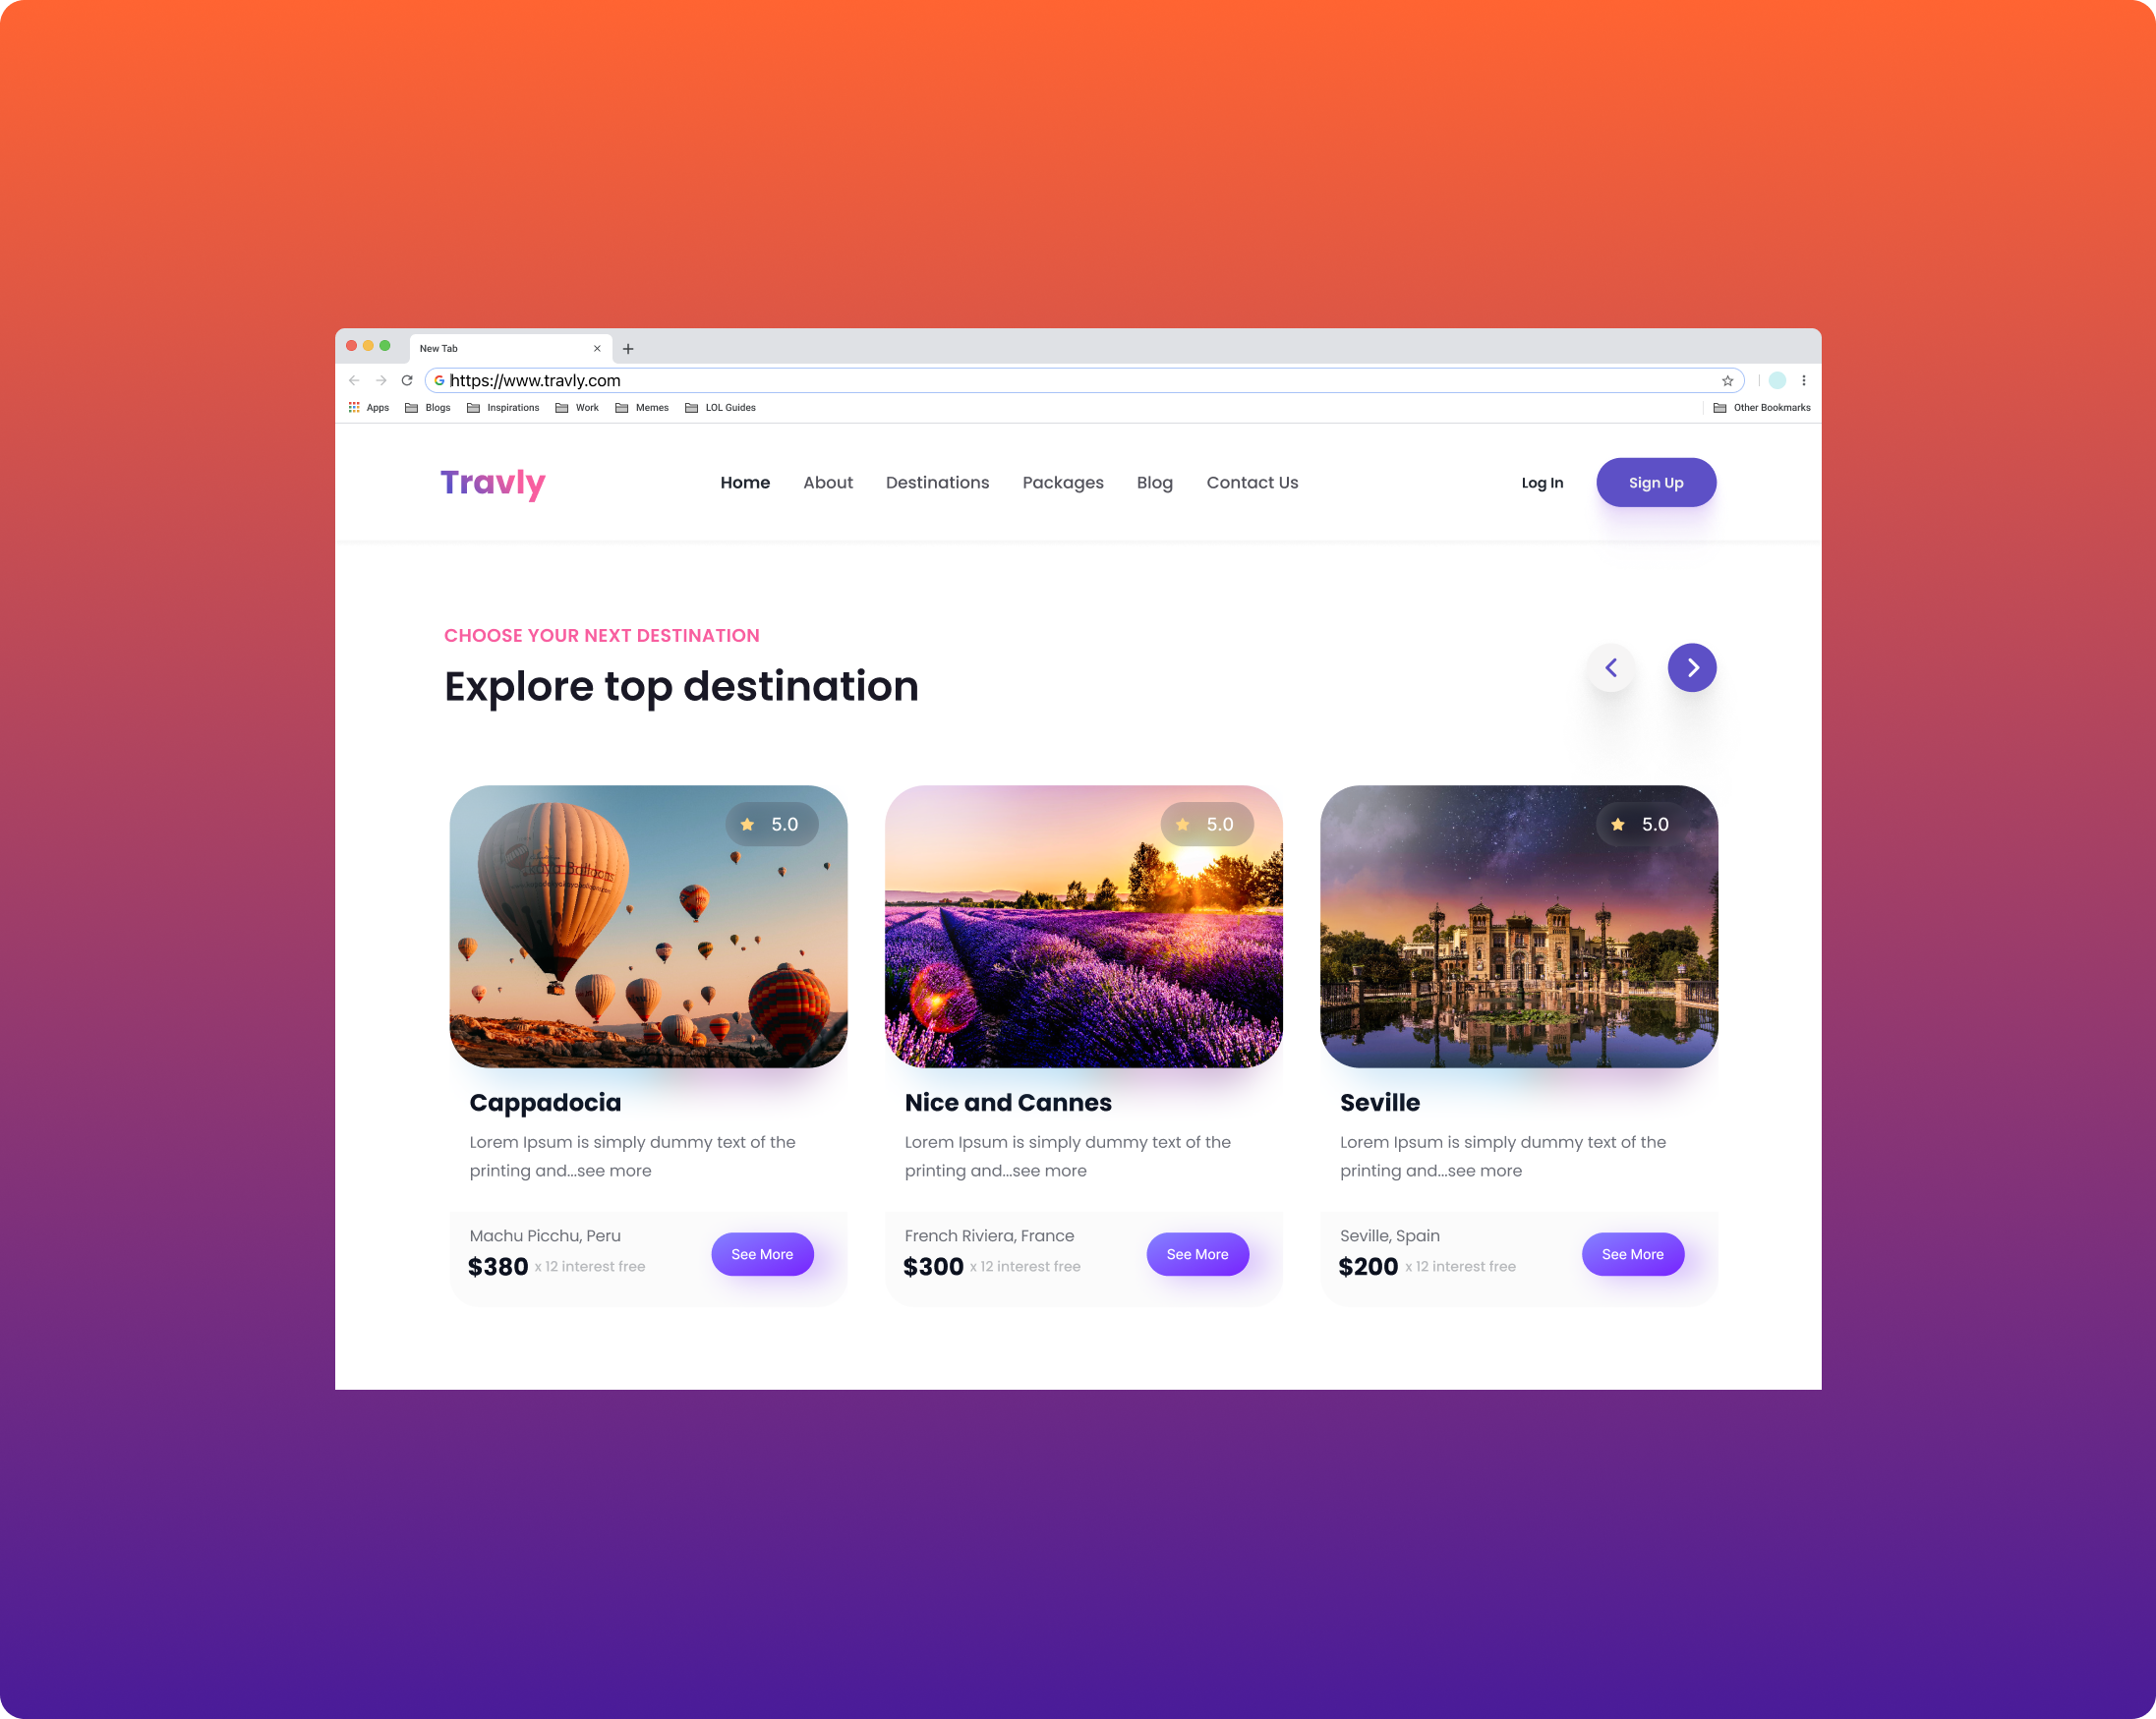The image size is (2156, 1719).
Task: Click the Blog tab in navigation
Action: [1154, 483]
